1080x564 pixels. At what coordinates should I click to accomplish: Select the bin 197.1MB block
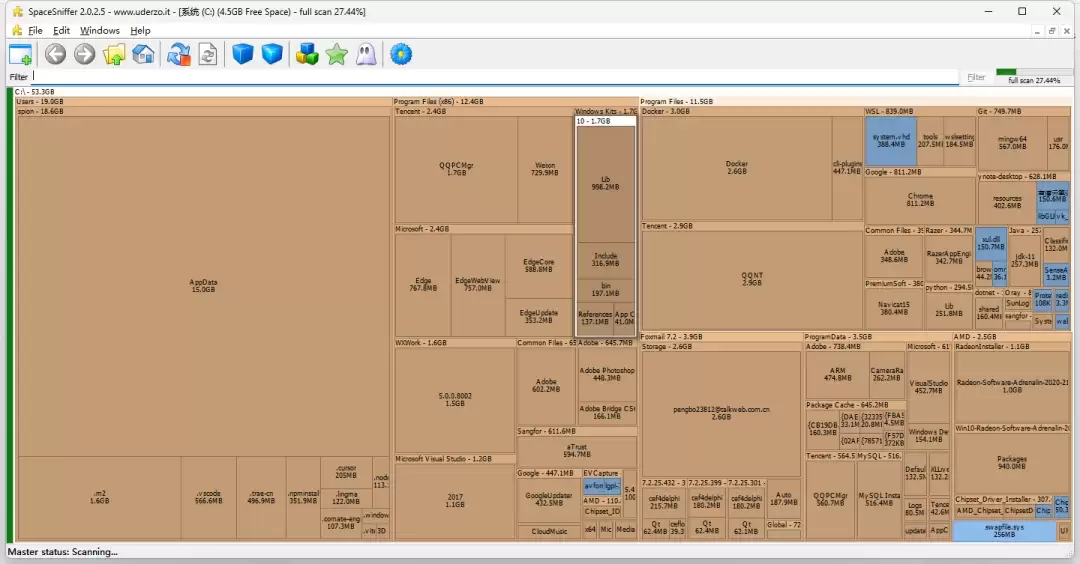605,290
